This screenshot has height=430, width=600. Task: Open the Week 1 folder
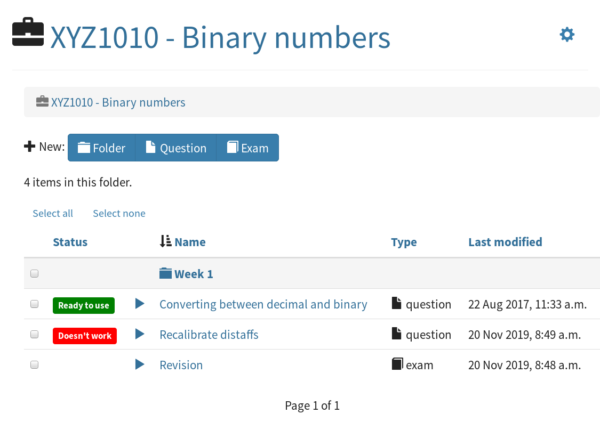(x=194, y=274)
